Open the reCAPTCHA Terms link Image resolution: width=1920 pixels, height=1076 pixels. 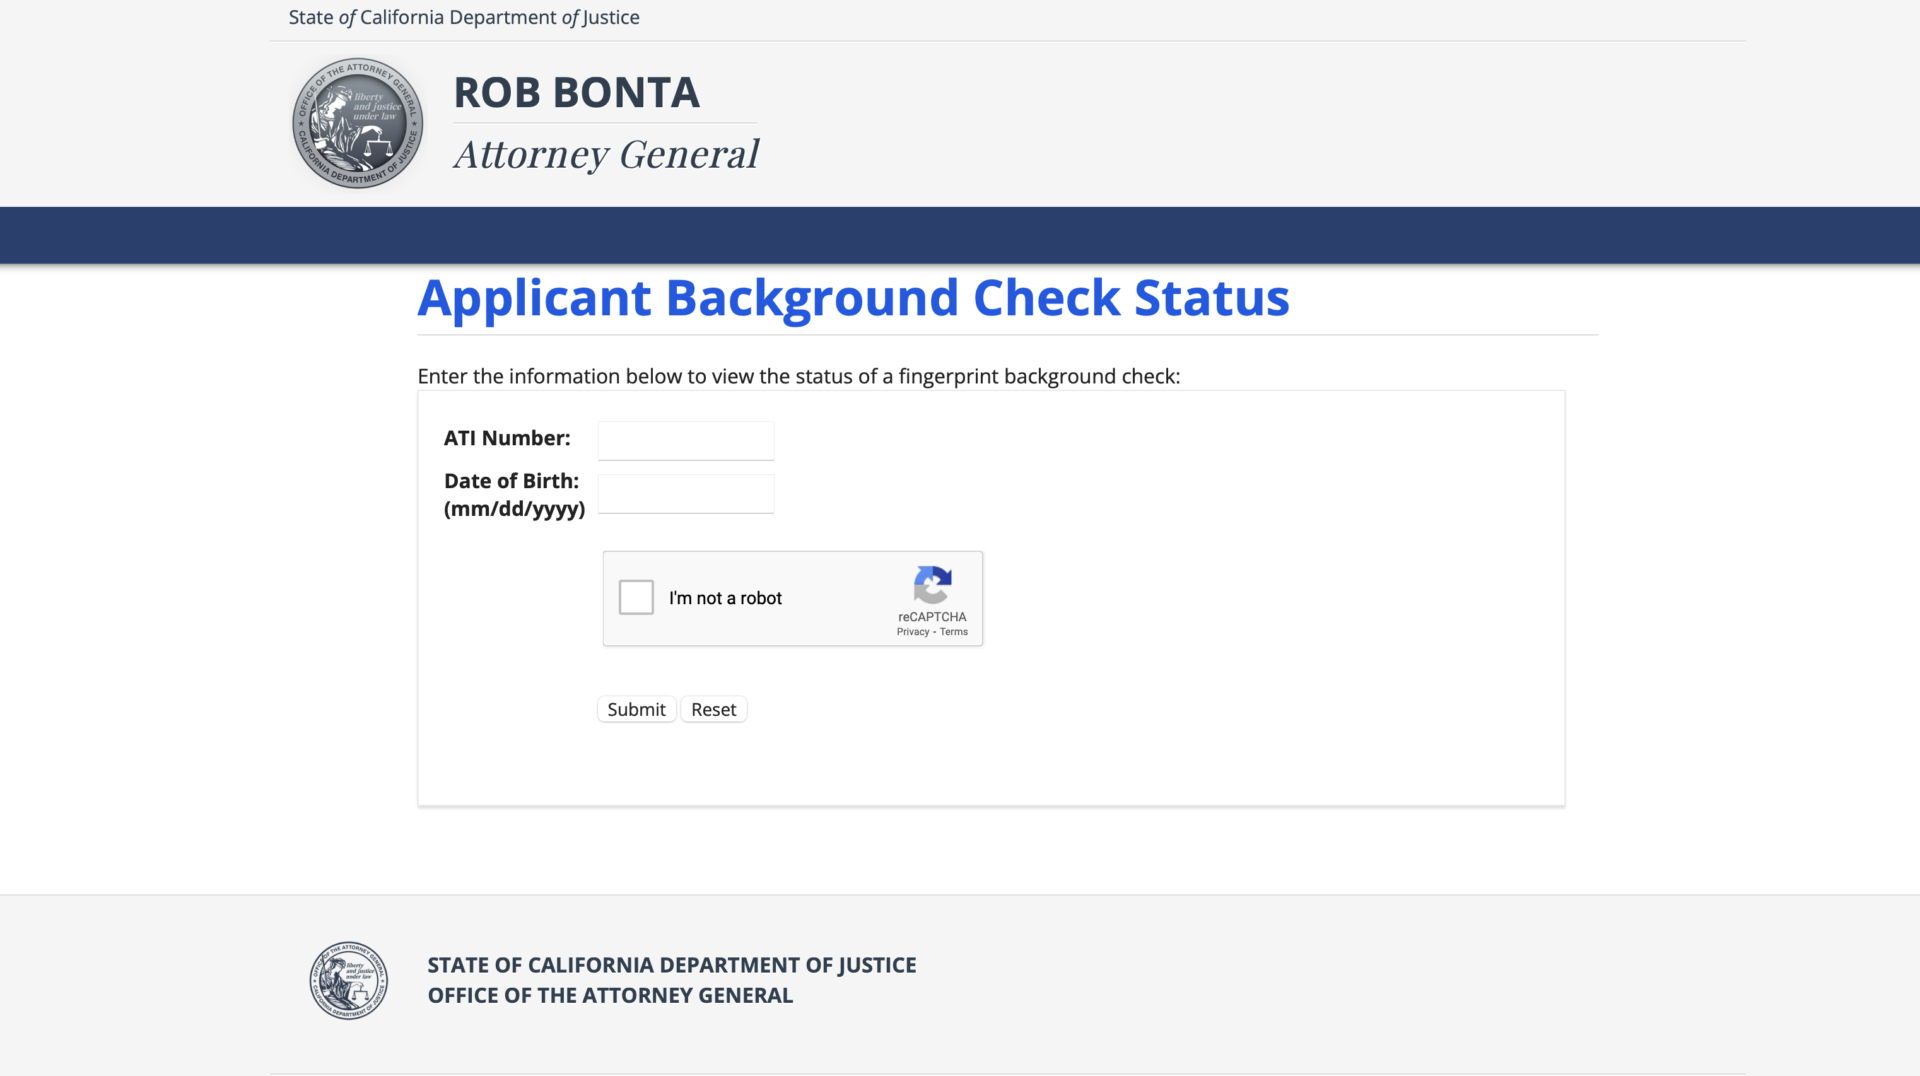pos(953,631)
